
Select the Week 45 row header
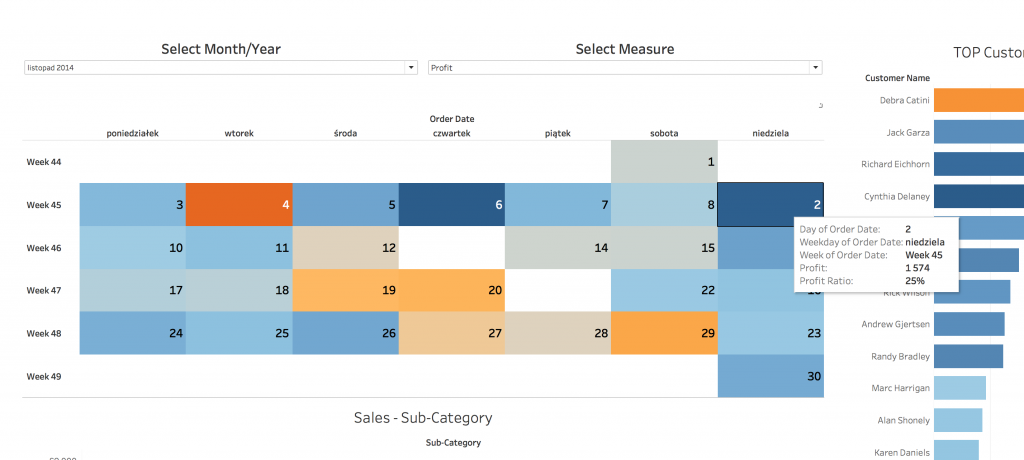pyautogui.click(x=44, y=205)
